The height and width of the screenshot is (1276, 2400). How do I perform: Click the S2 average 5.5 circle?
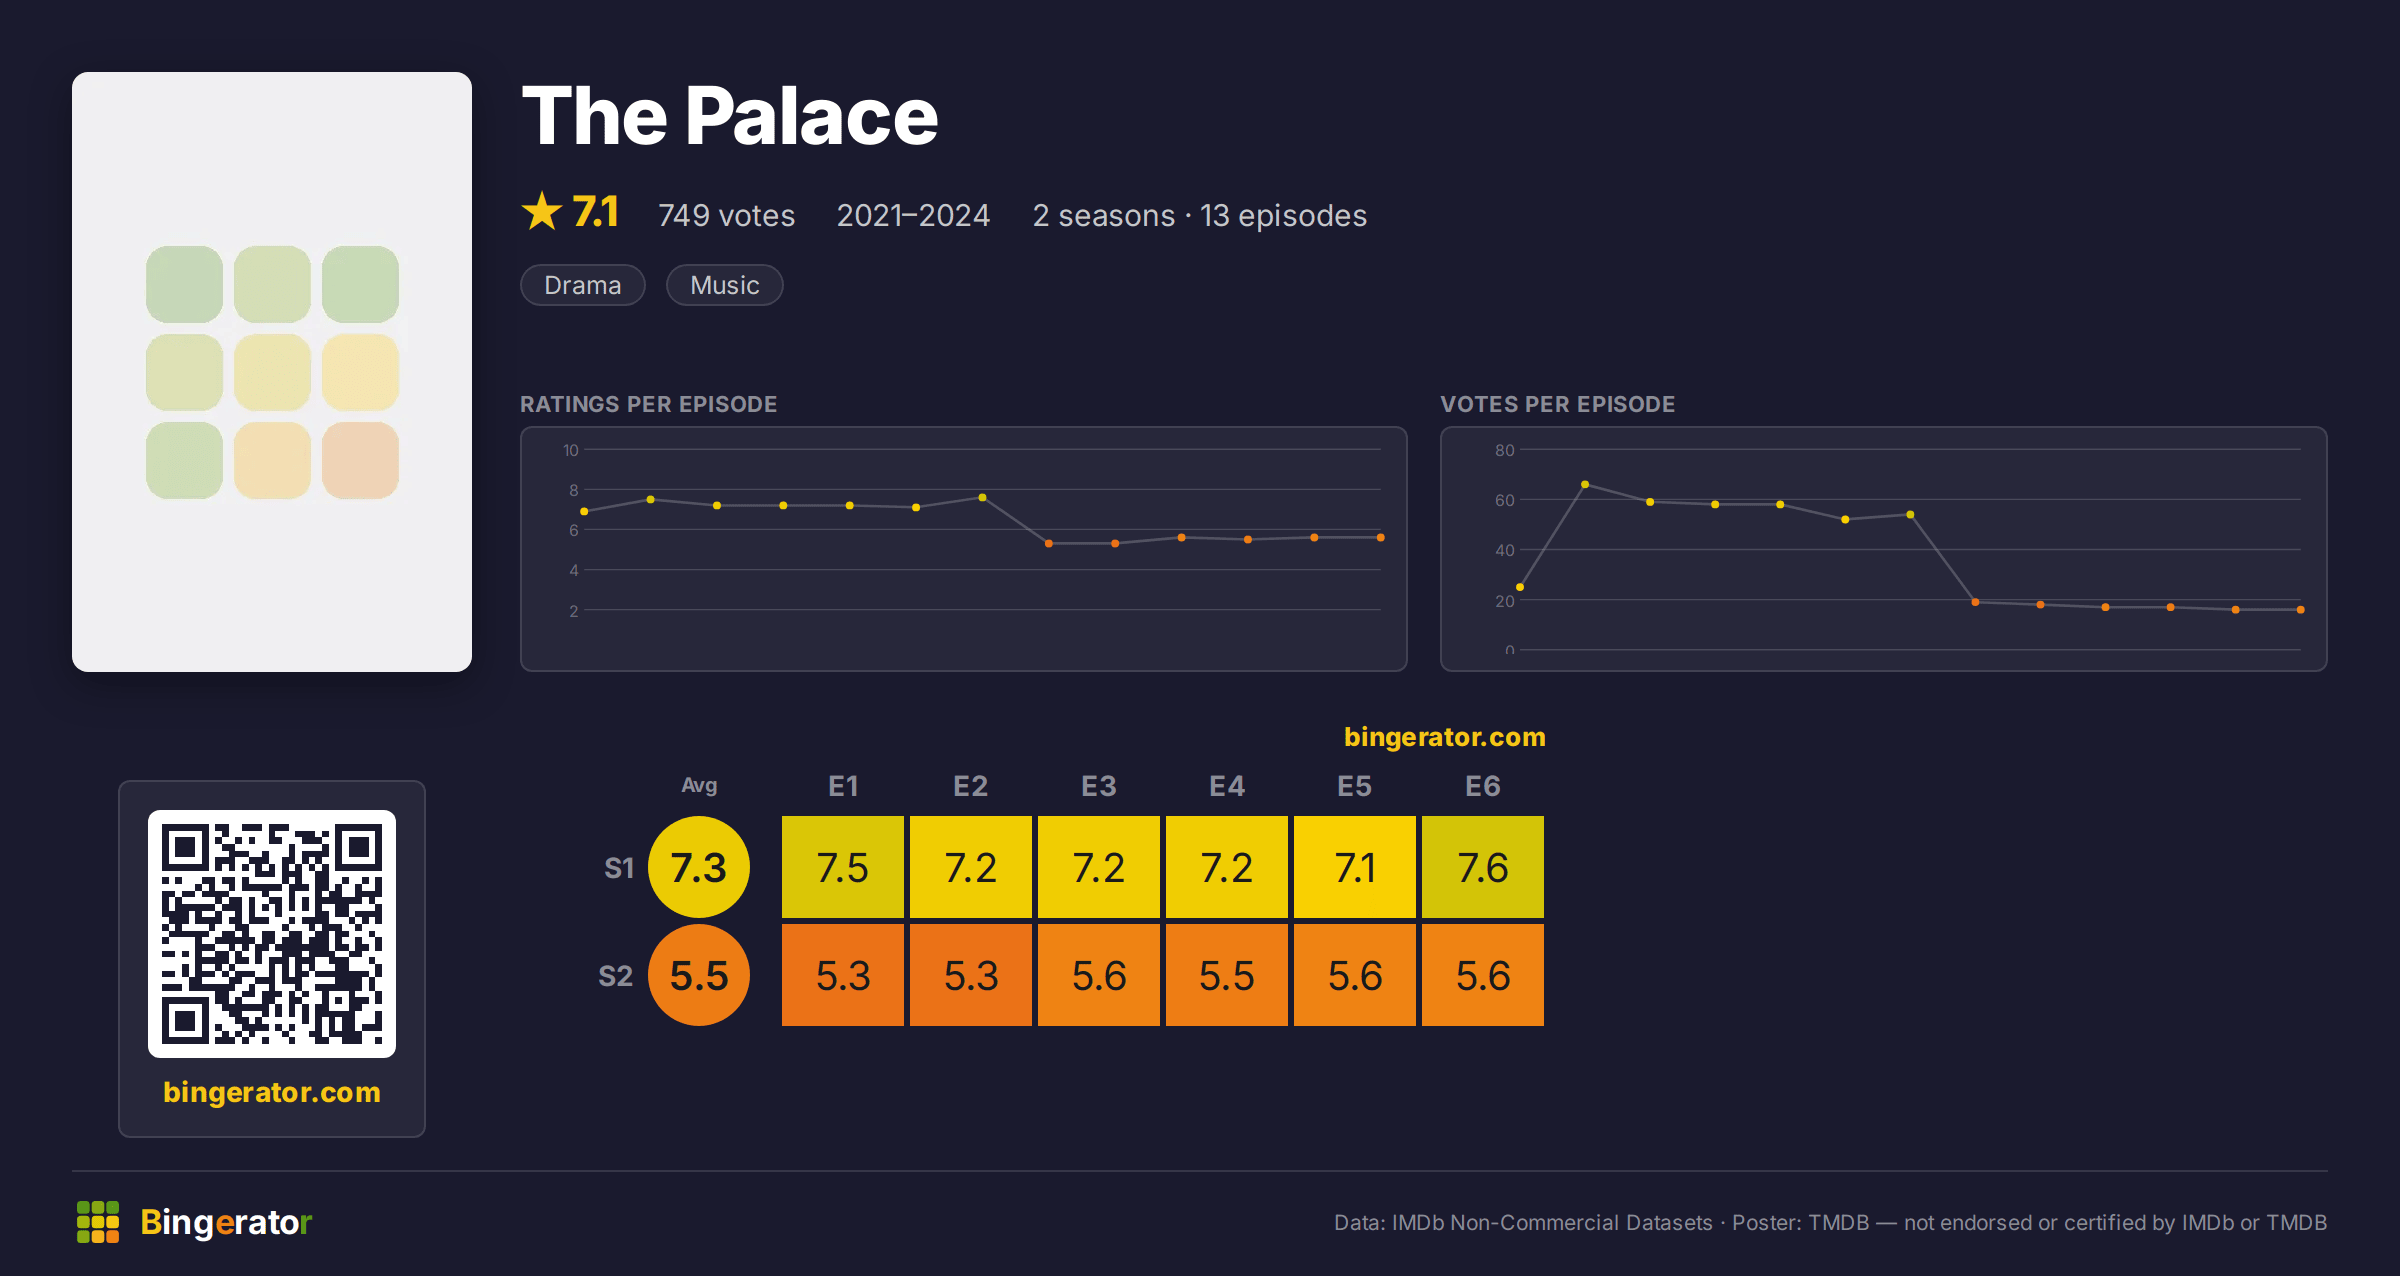tap(699, 975)
